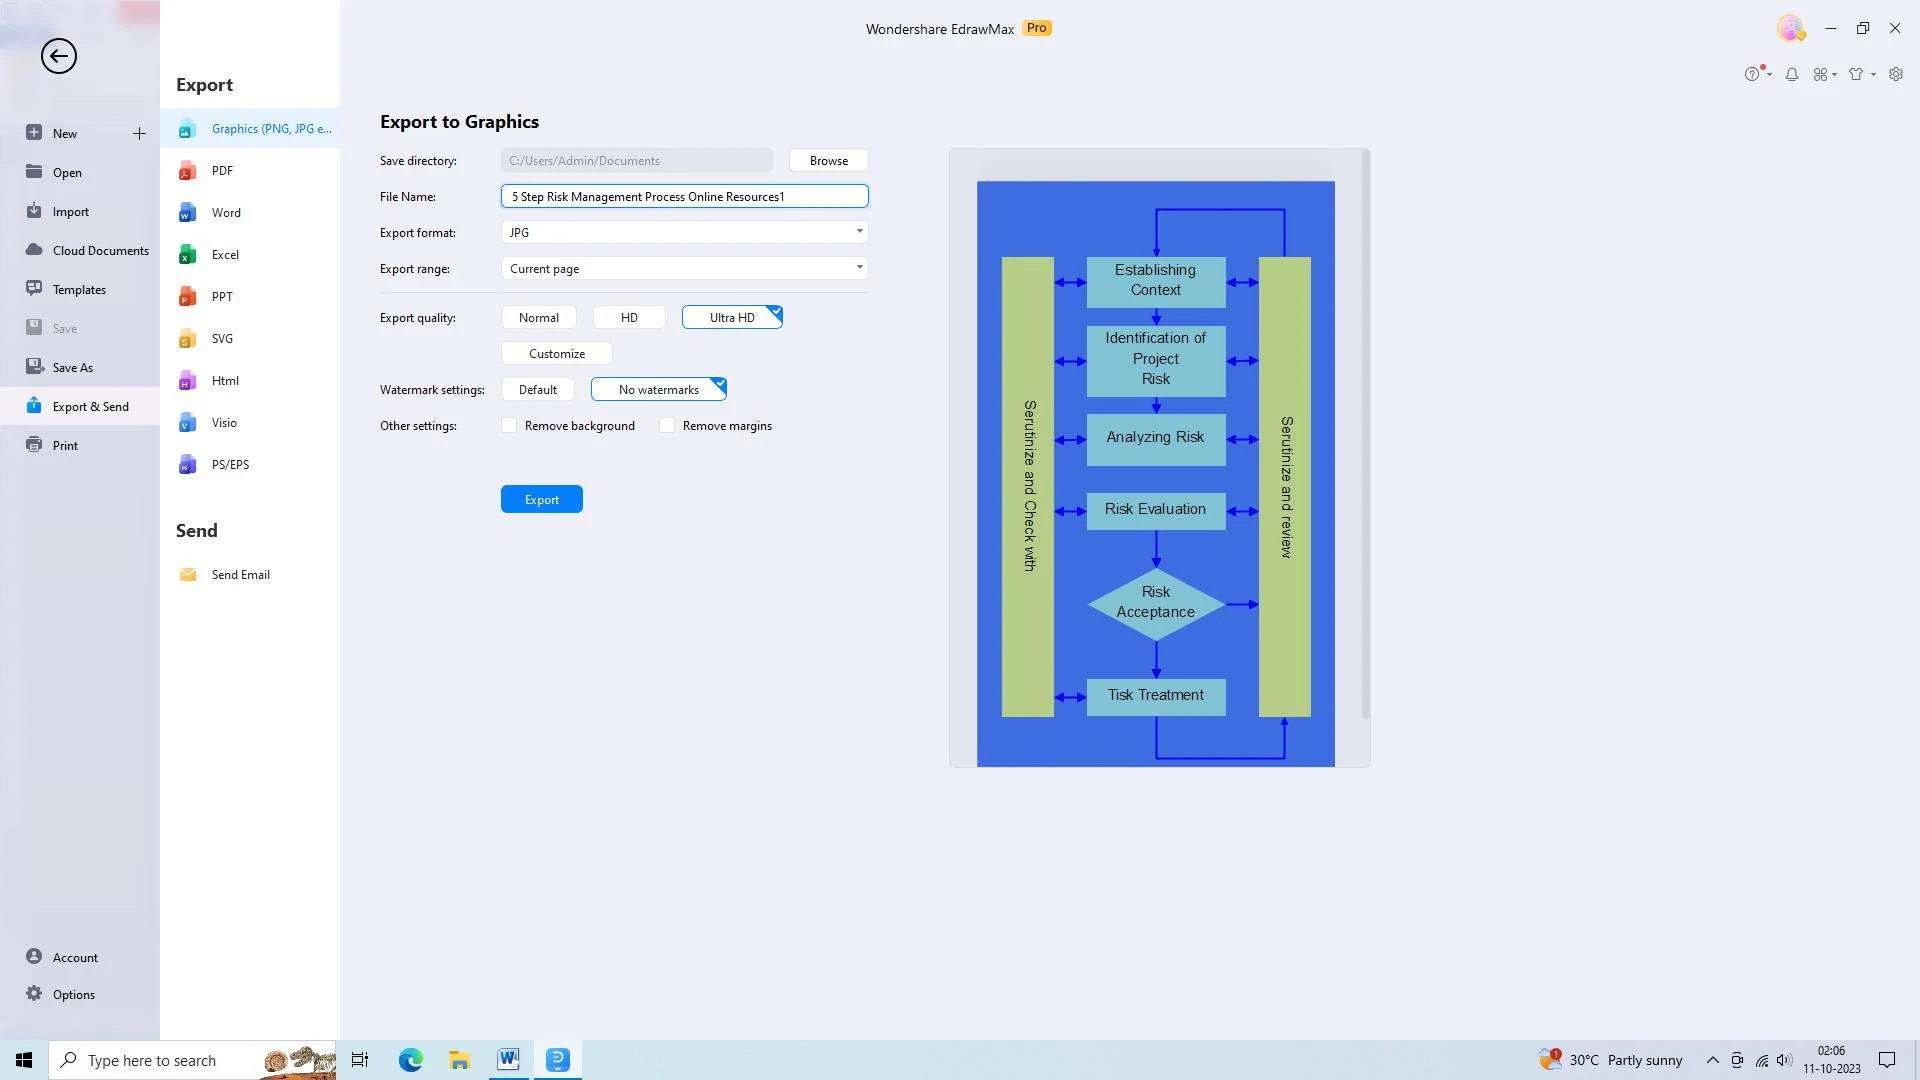The height and width of the screenshot is (1080, 1920).
Task: Open the Send Email icon
Action: tap(189, 574)
